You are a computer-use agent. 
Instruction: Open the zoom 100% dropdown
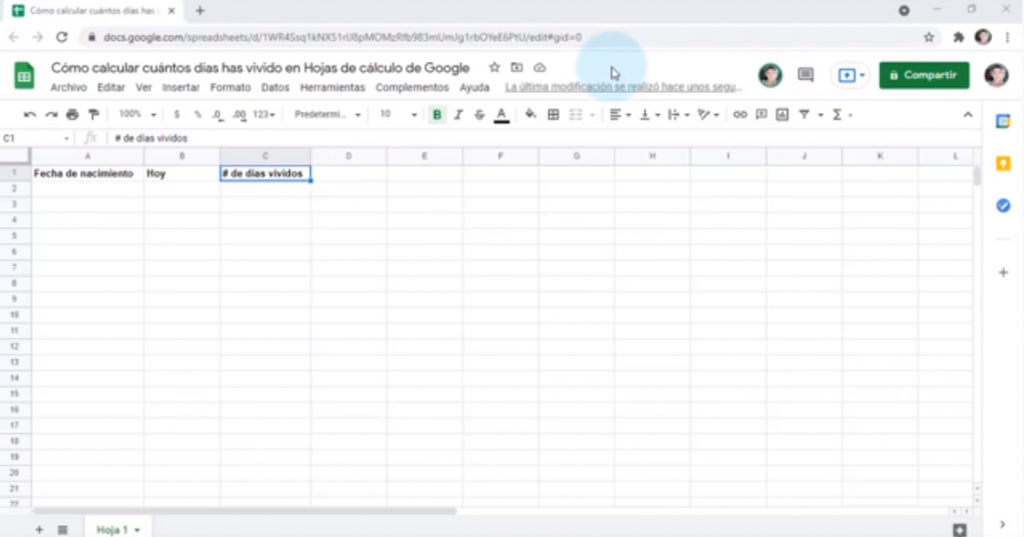[137, 115]
